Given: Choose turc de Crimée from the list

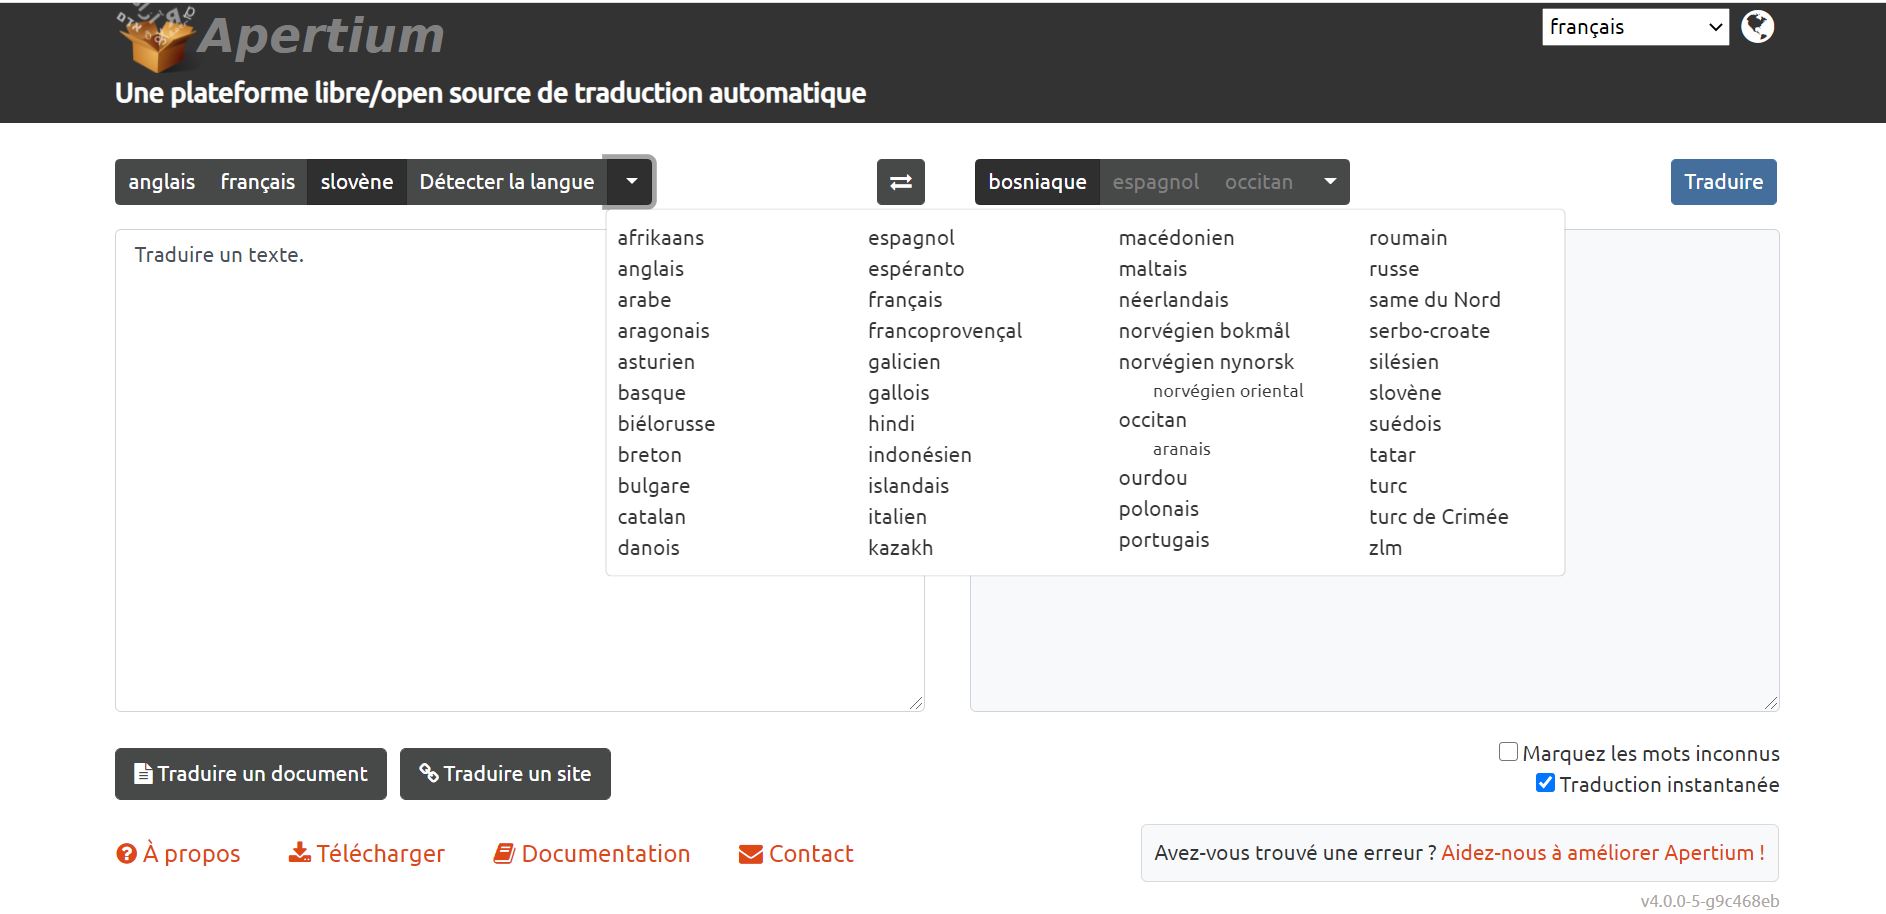Looking at the screenshot, I should click(1438, 517).
